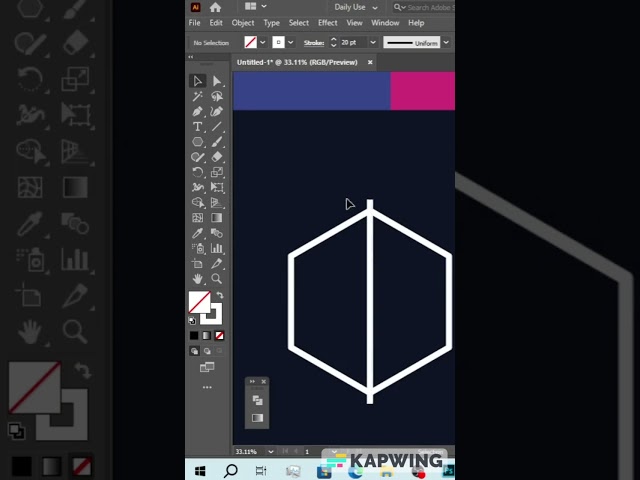This screenshot has height=480, width=640.
Task: Activate the Slice tool
Action: (217, 264)
